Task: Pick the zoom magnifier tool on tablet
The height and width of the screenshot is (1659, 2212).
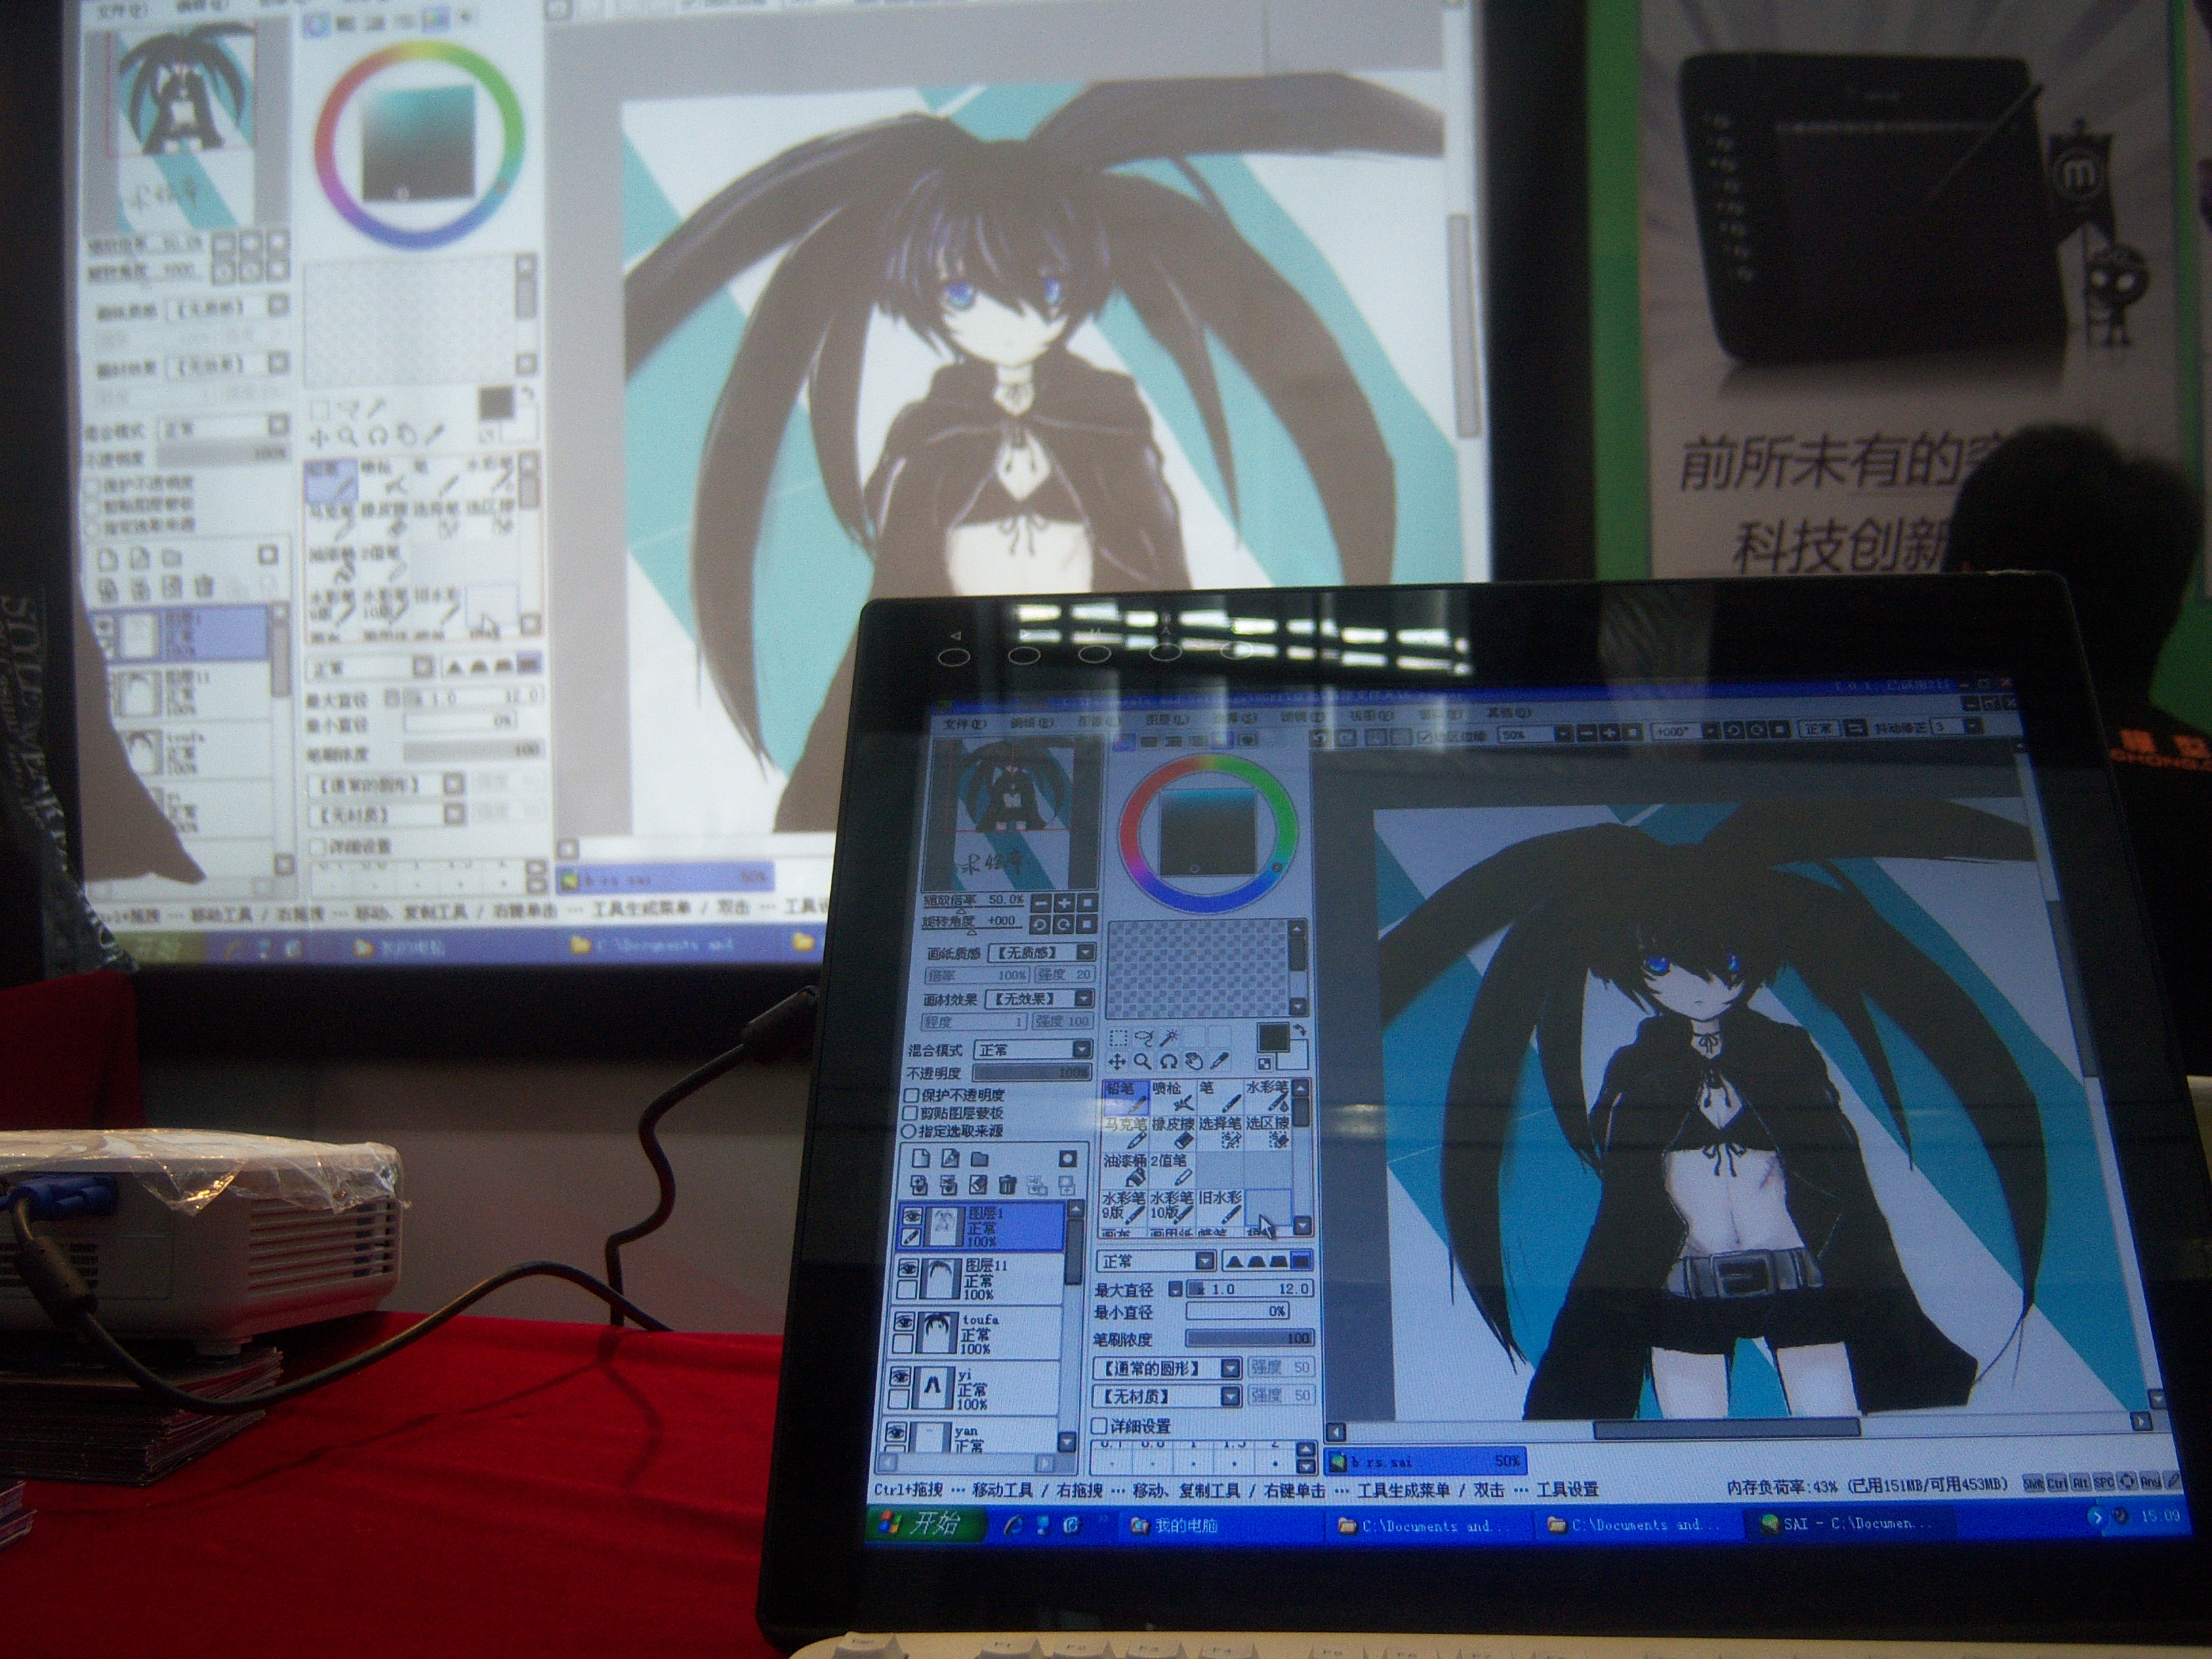Action: tap(1142, 1062)
